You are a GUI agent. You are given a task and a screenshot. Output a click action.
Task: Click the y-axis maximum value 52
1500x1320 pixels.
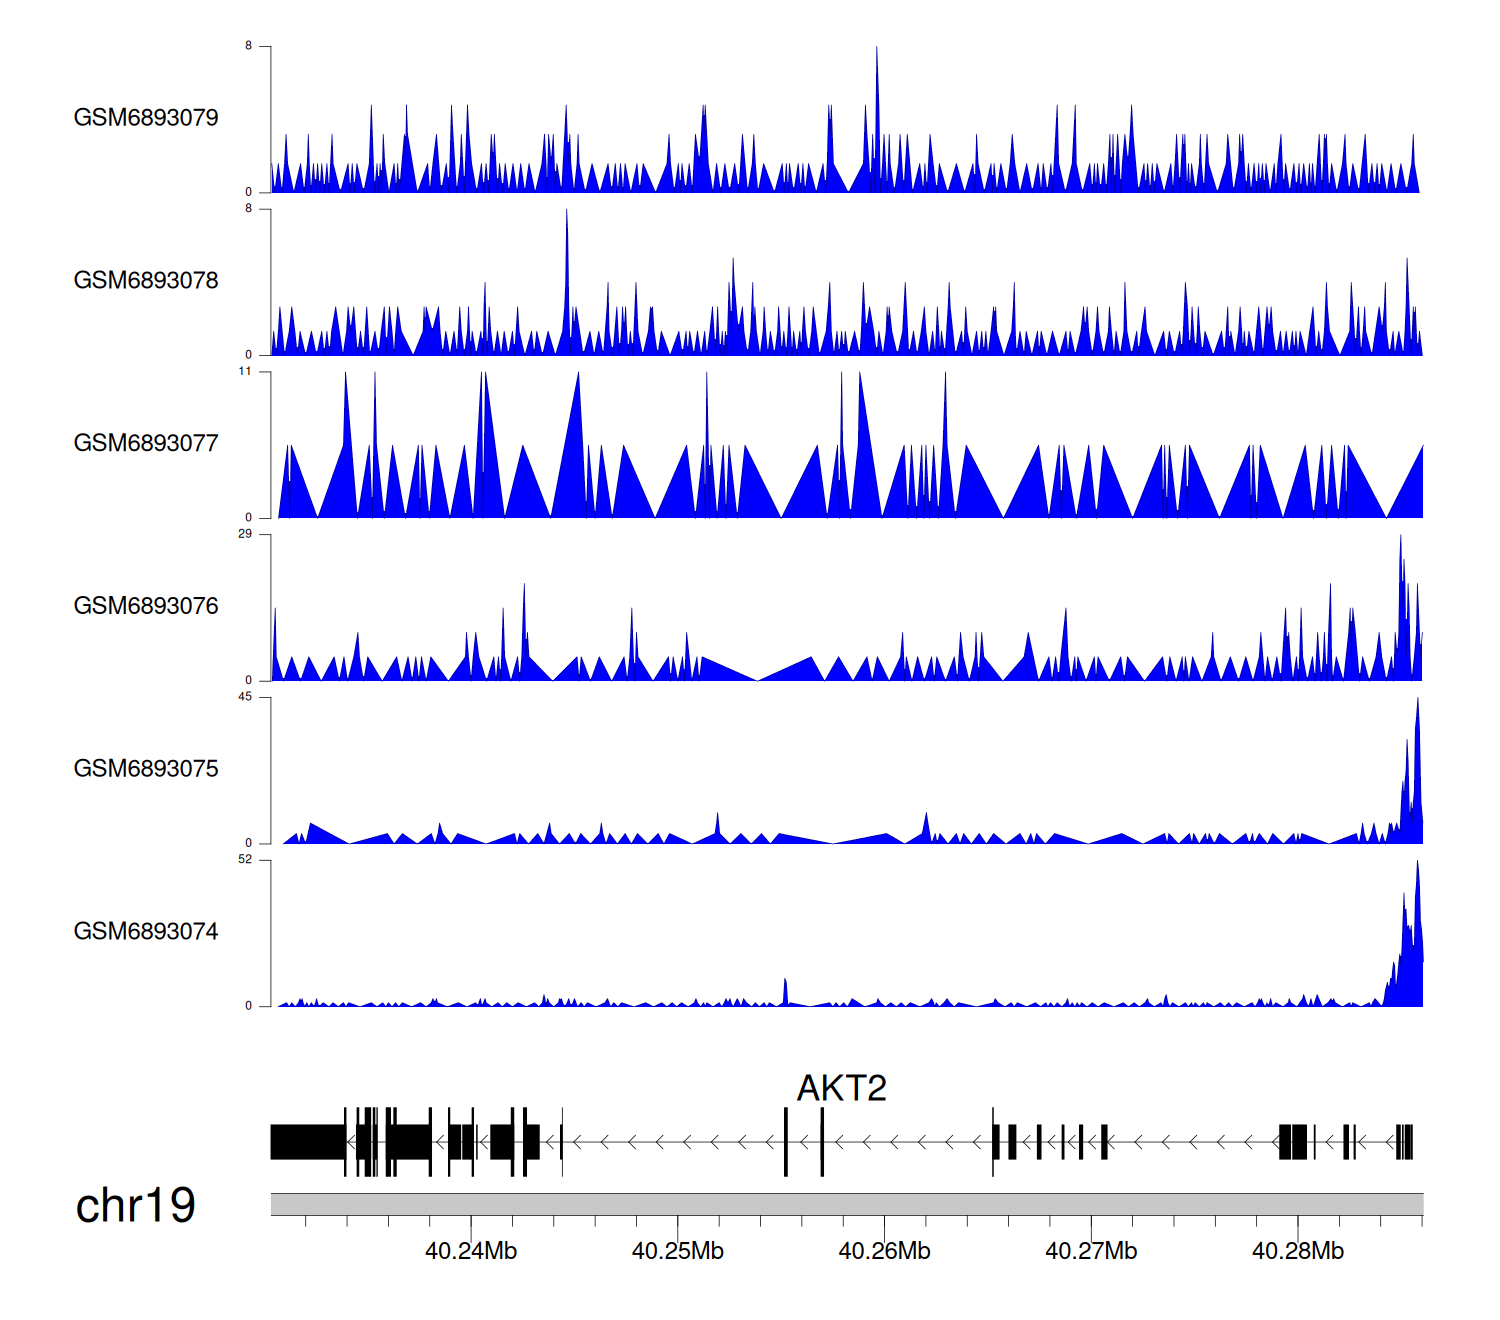coord(245,860)
